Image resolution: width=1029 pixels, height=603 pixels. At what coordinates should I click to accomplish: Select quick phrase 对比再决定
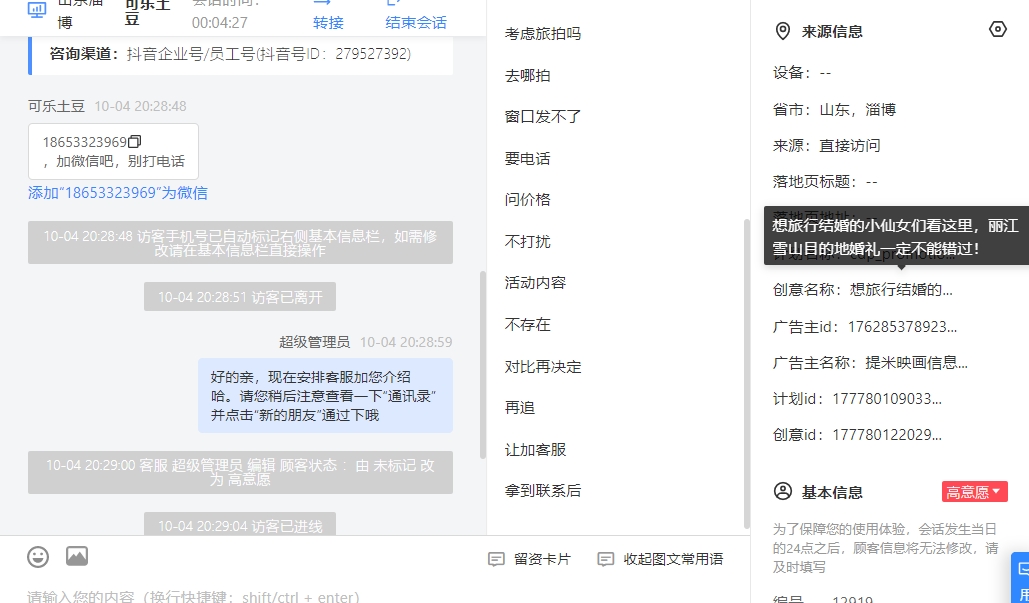pos(543,366)
